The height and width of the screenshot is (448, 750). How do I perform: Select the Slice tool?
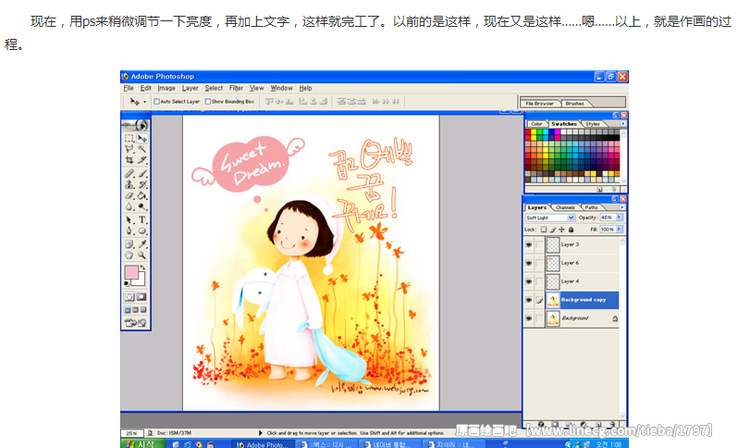[142, 160]
